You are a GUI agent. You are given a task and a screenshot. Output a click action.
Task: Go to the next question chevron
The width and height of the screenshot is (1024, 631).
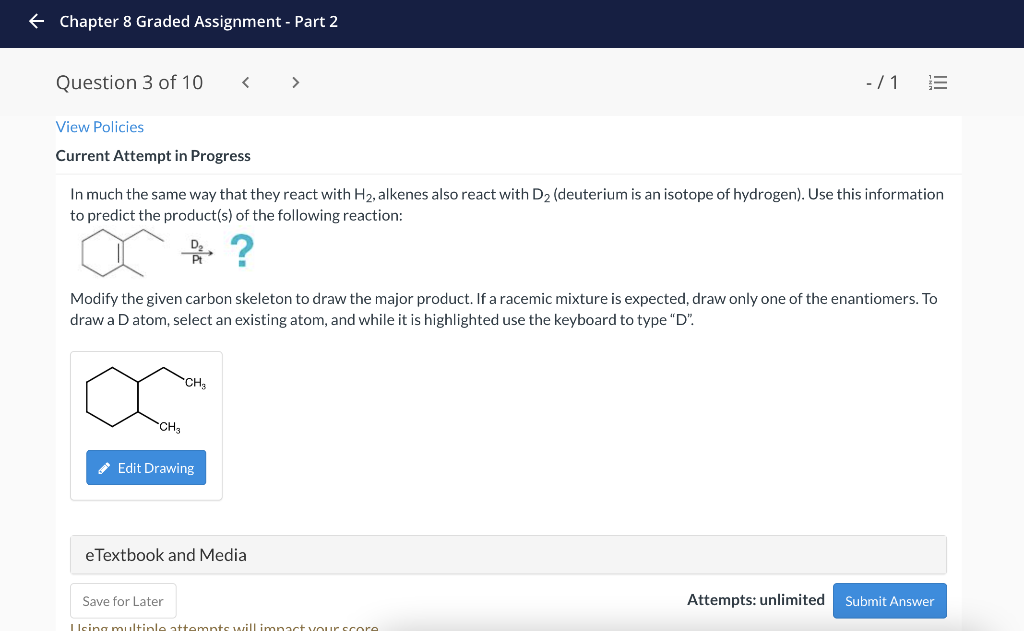click(x=295, y=82)
